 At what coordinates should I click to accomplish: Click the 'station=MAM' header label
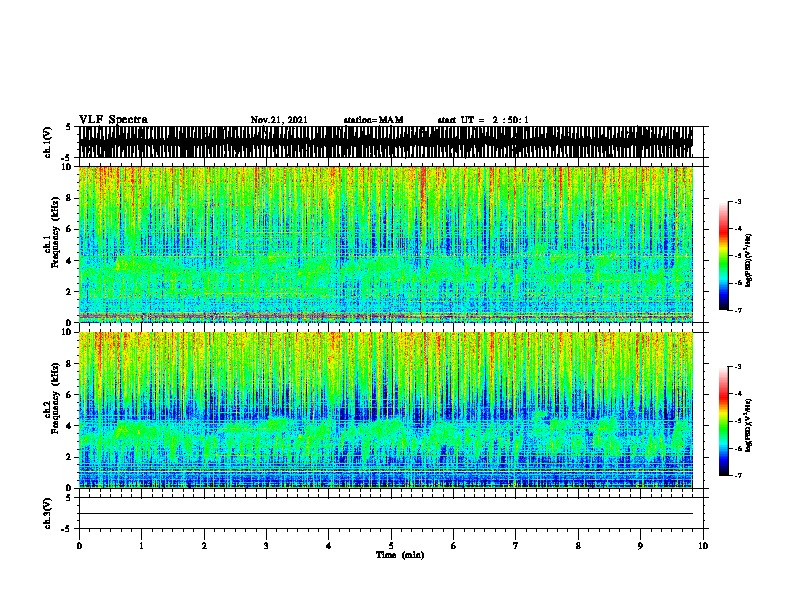click(x=373, y=120)
